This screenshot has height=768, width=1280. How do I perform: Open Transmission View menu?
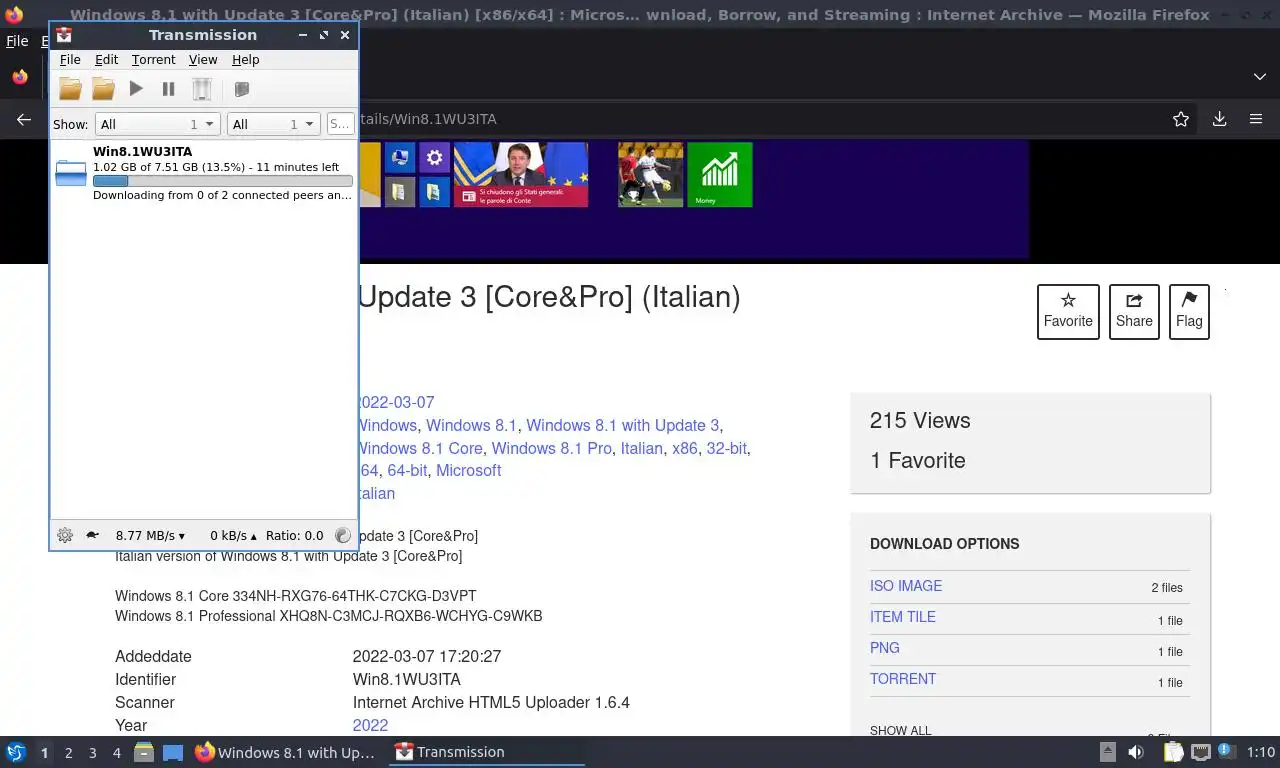click(203, 60)
